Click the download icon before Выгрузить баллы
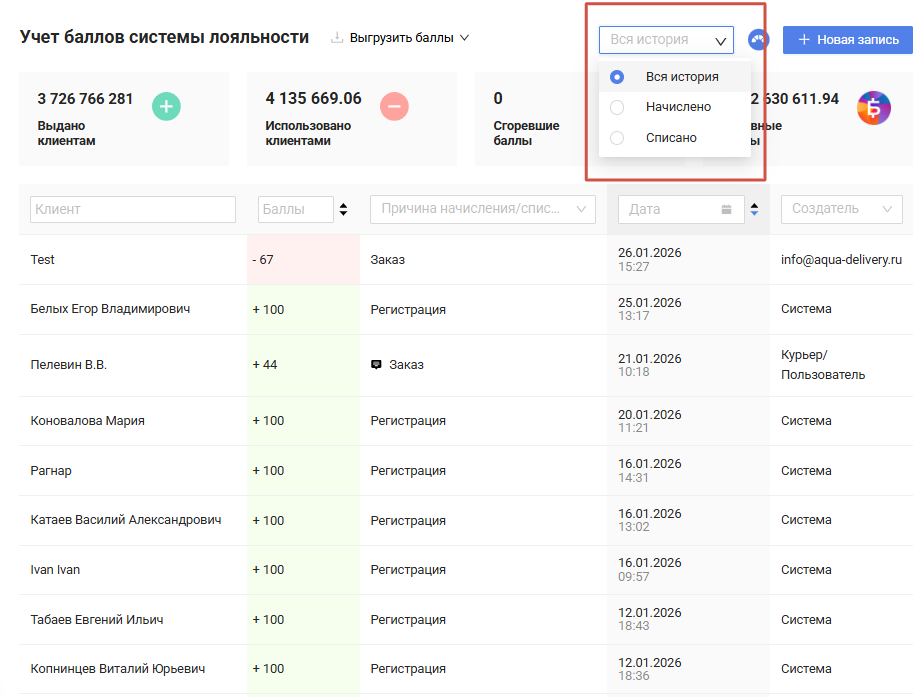Screen dimensions: 923x697 [337, 38]
